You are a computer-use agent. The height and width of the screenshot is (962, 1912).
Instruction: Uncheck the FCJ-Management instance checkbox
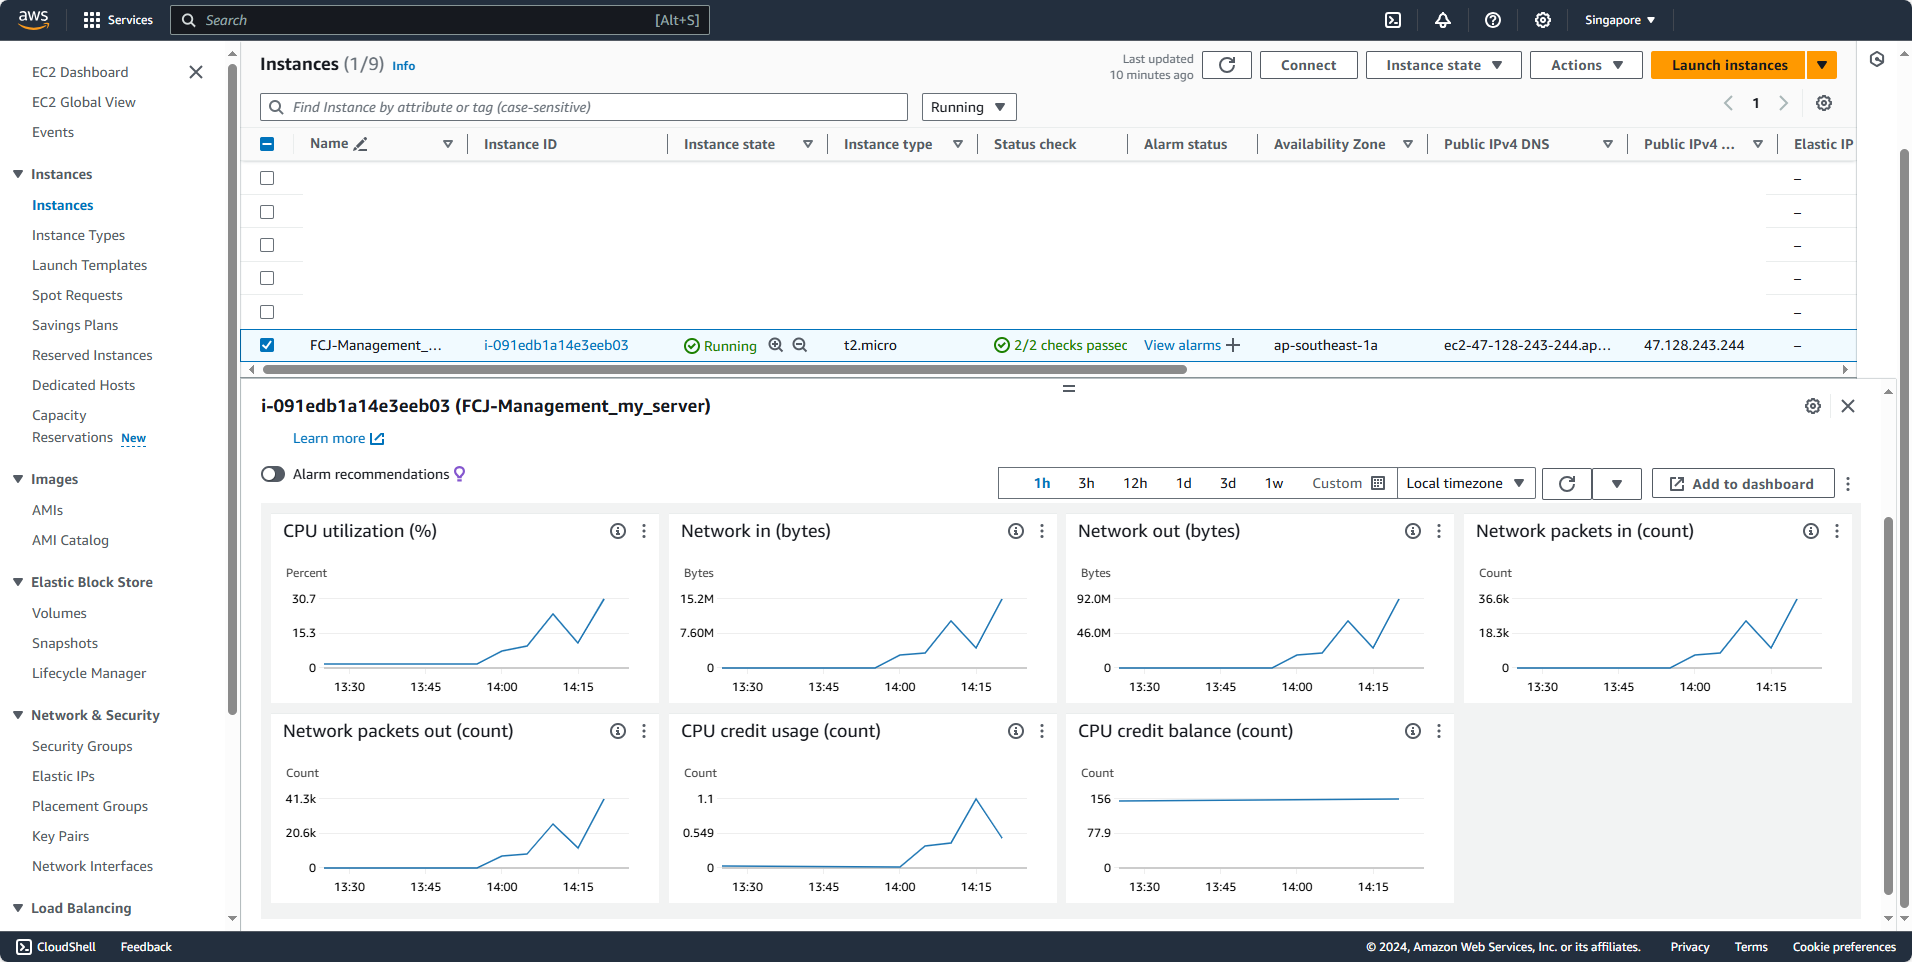tap(267, 345)
